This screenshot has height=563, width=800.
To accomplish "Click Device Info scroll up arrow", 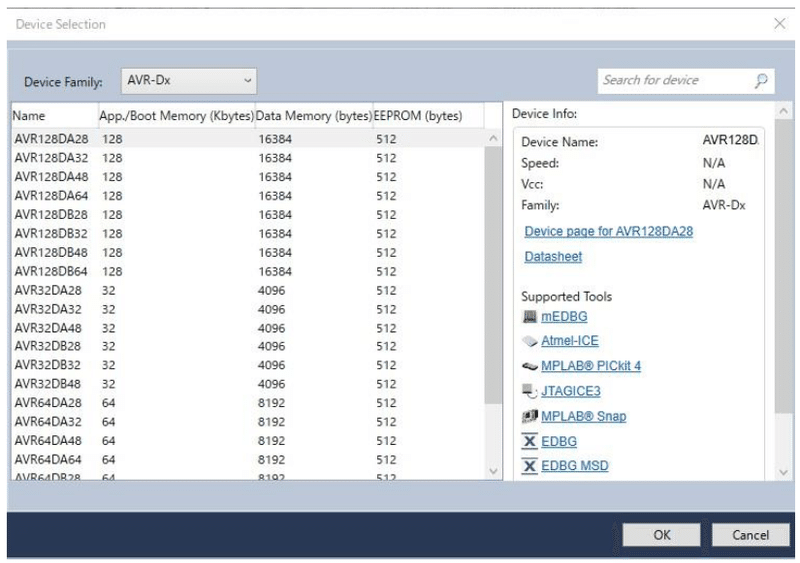I will point(784,111).
